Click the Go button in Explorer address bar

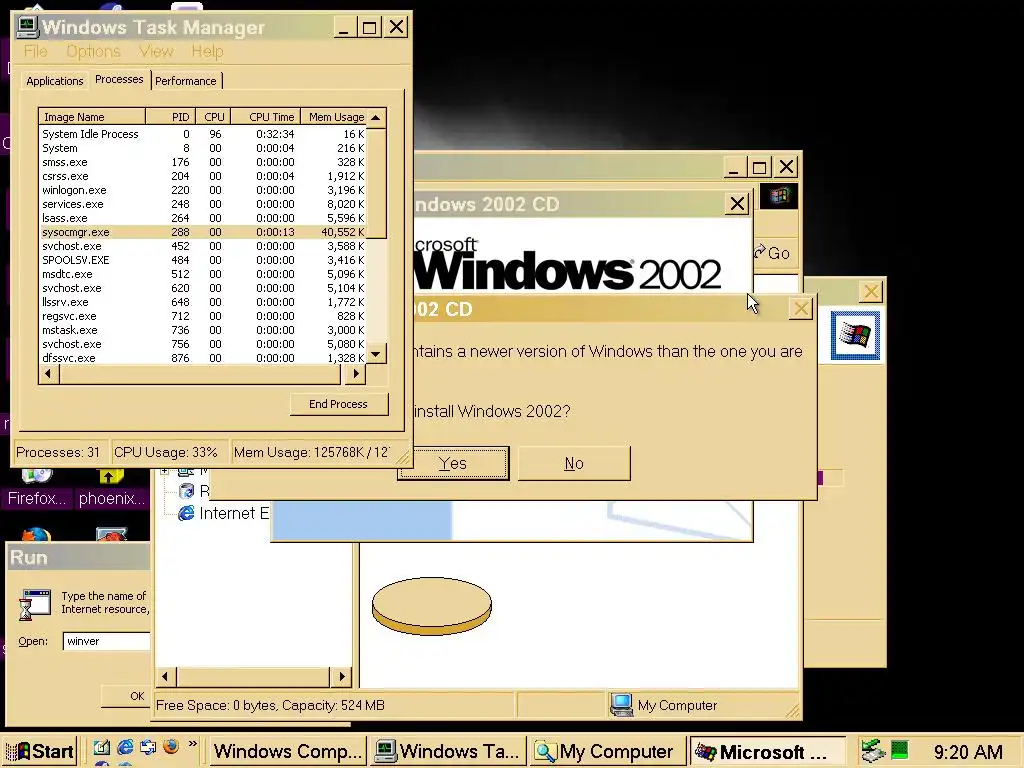coord(773,253)
